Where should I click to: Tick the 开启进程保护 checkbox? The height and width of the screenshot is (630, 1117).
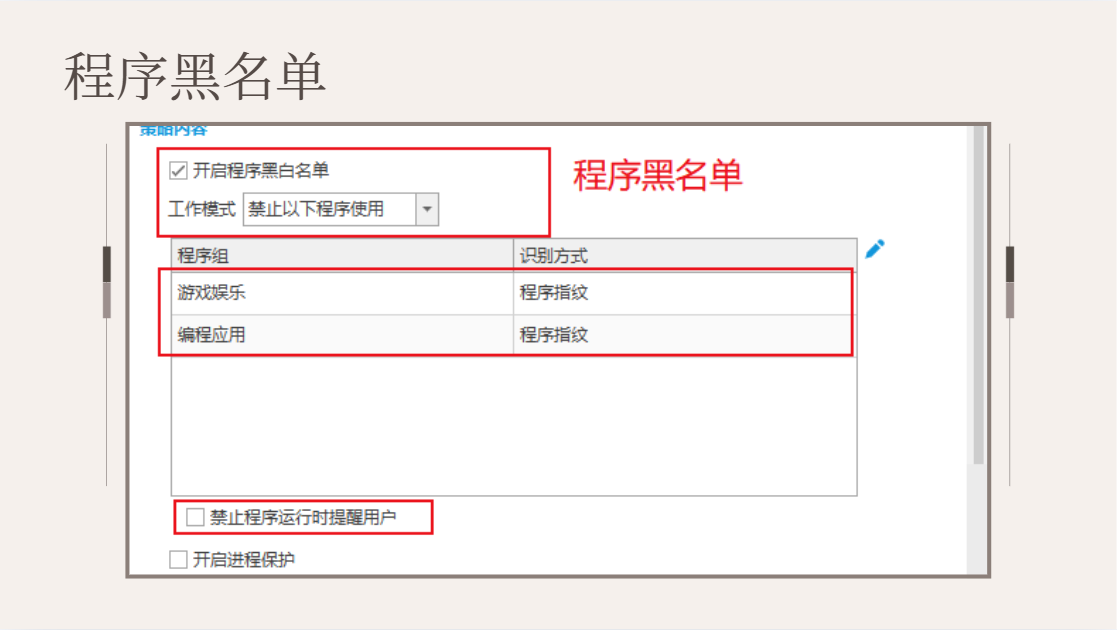[178, 559]
